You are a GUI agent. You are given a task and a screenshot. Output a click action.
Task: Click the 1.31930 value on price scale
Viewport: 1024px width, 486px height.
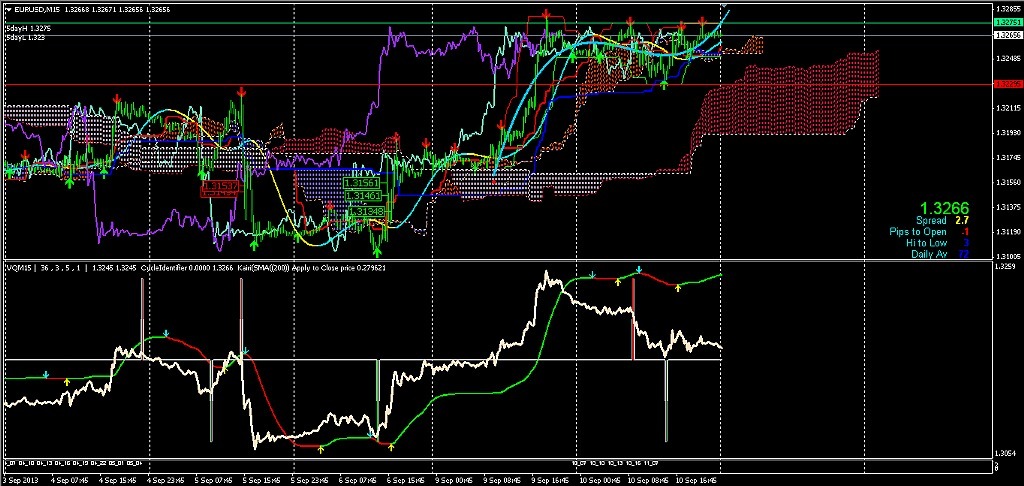point(1007,133)
